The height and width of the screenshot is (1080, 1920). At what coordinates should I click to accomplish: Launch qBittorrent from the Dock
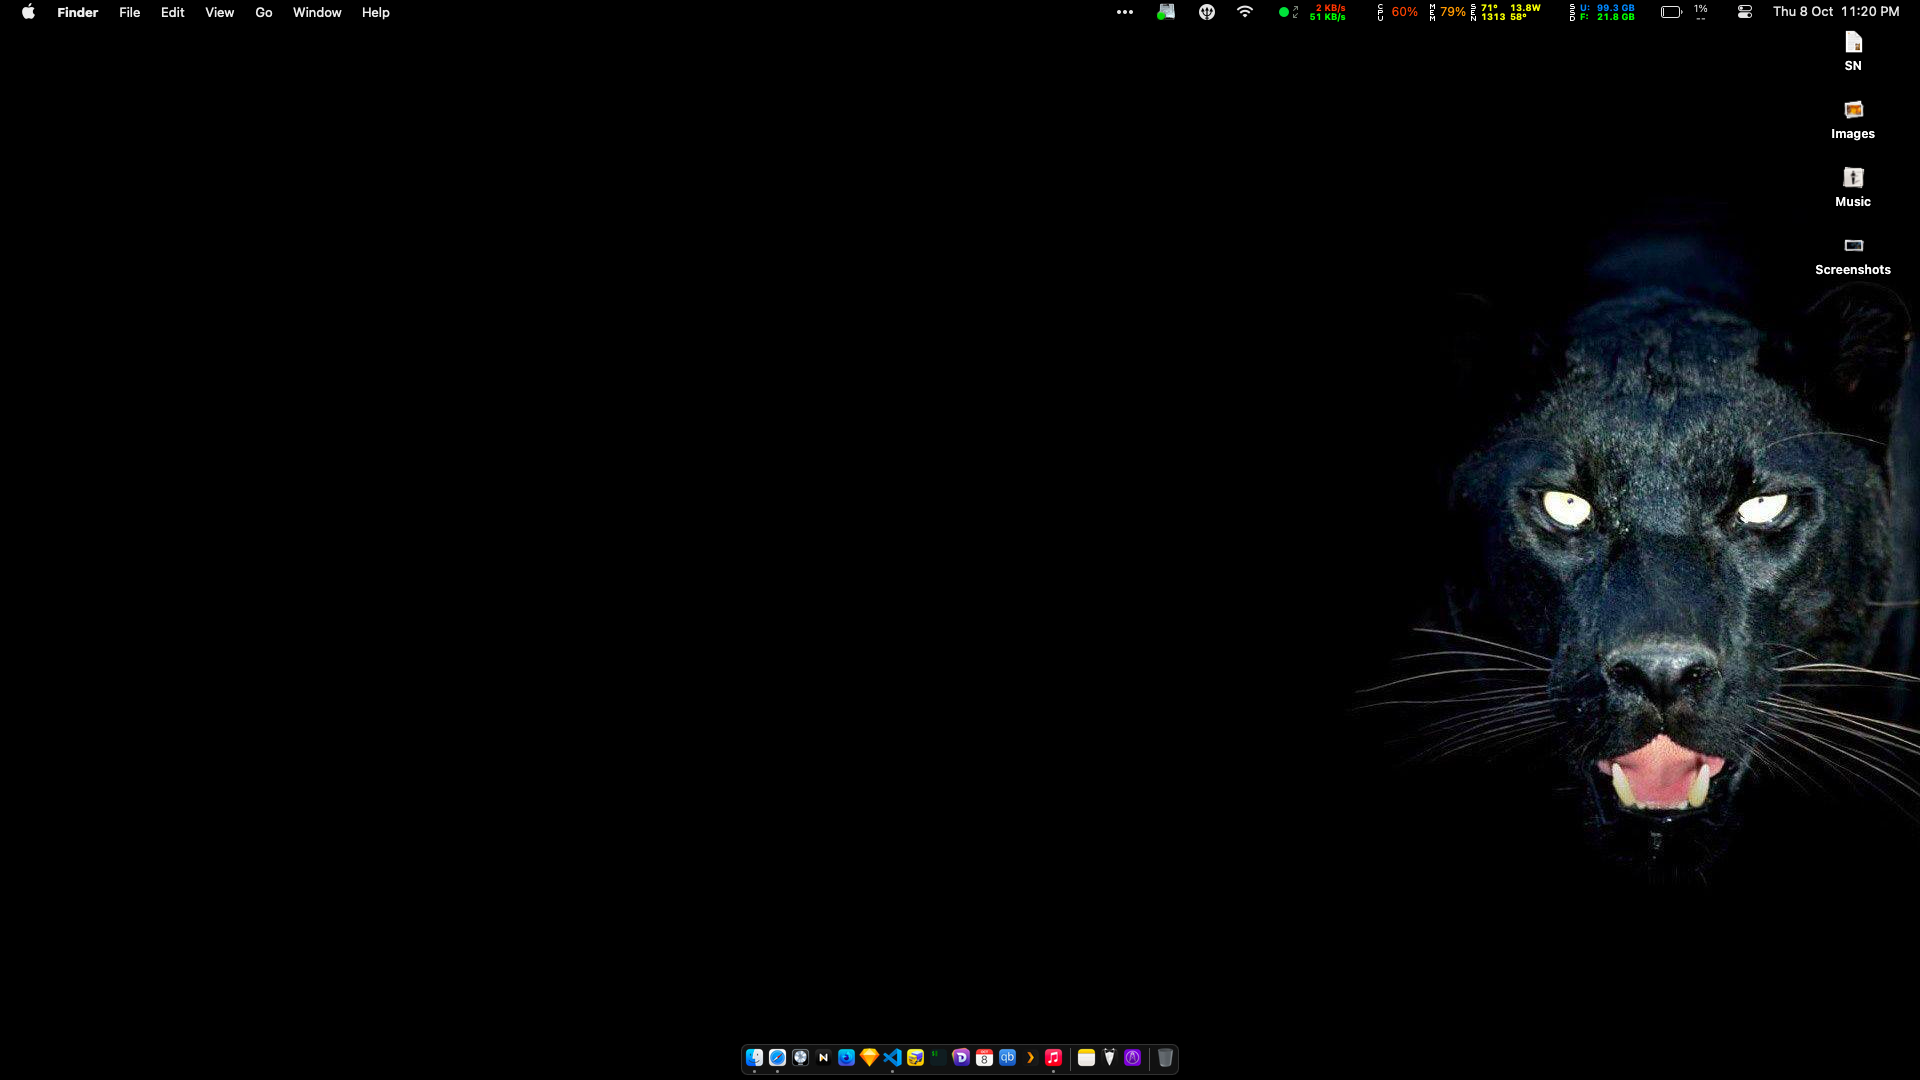click(1007, 1057)
